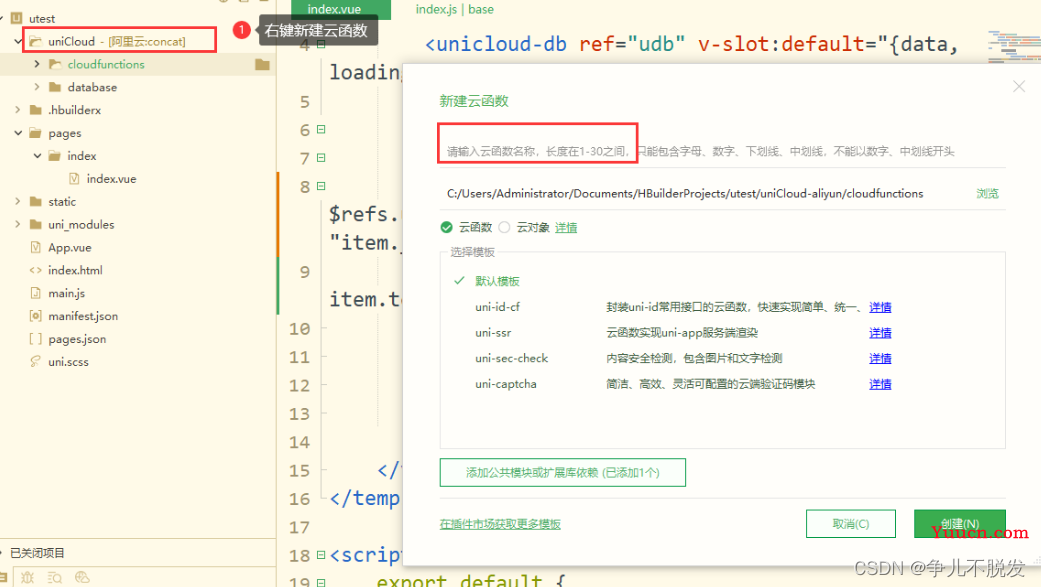
Task: Click the index.html file icon
Action: (36, 270)
